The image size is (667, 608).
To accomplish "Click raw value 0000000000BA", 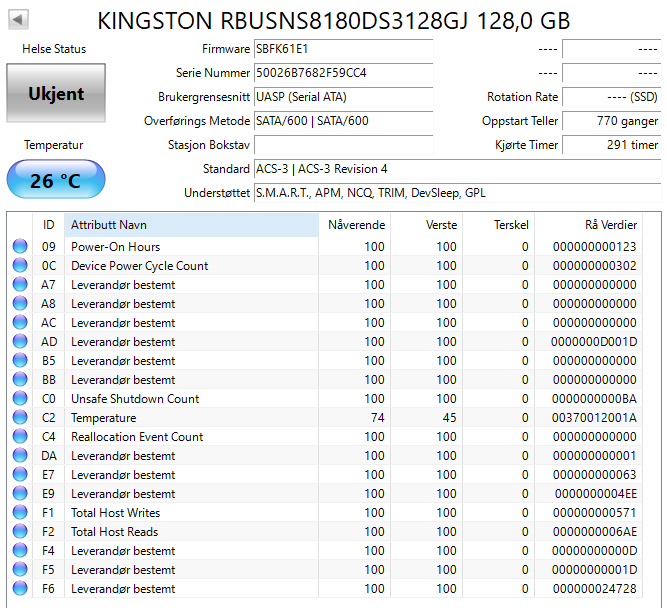I will (594, 399).
